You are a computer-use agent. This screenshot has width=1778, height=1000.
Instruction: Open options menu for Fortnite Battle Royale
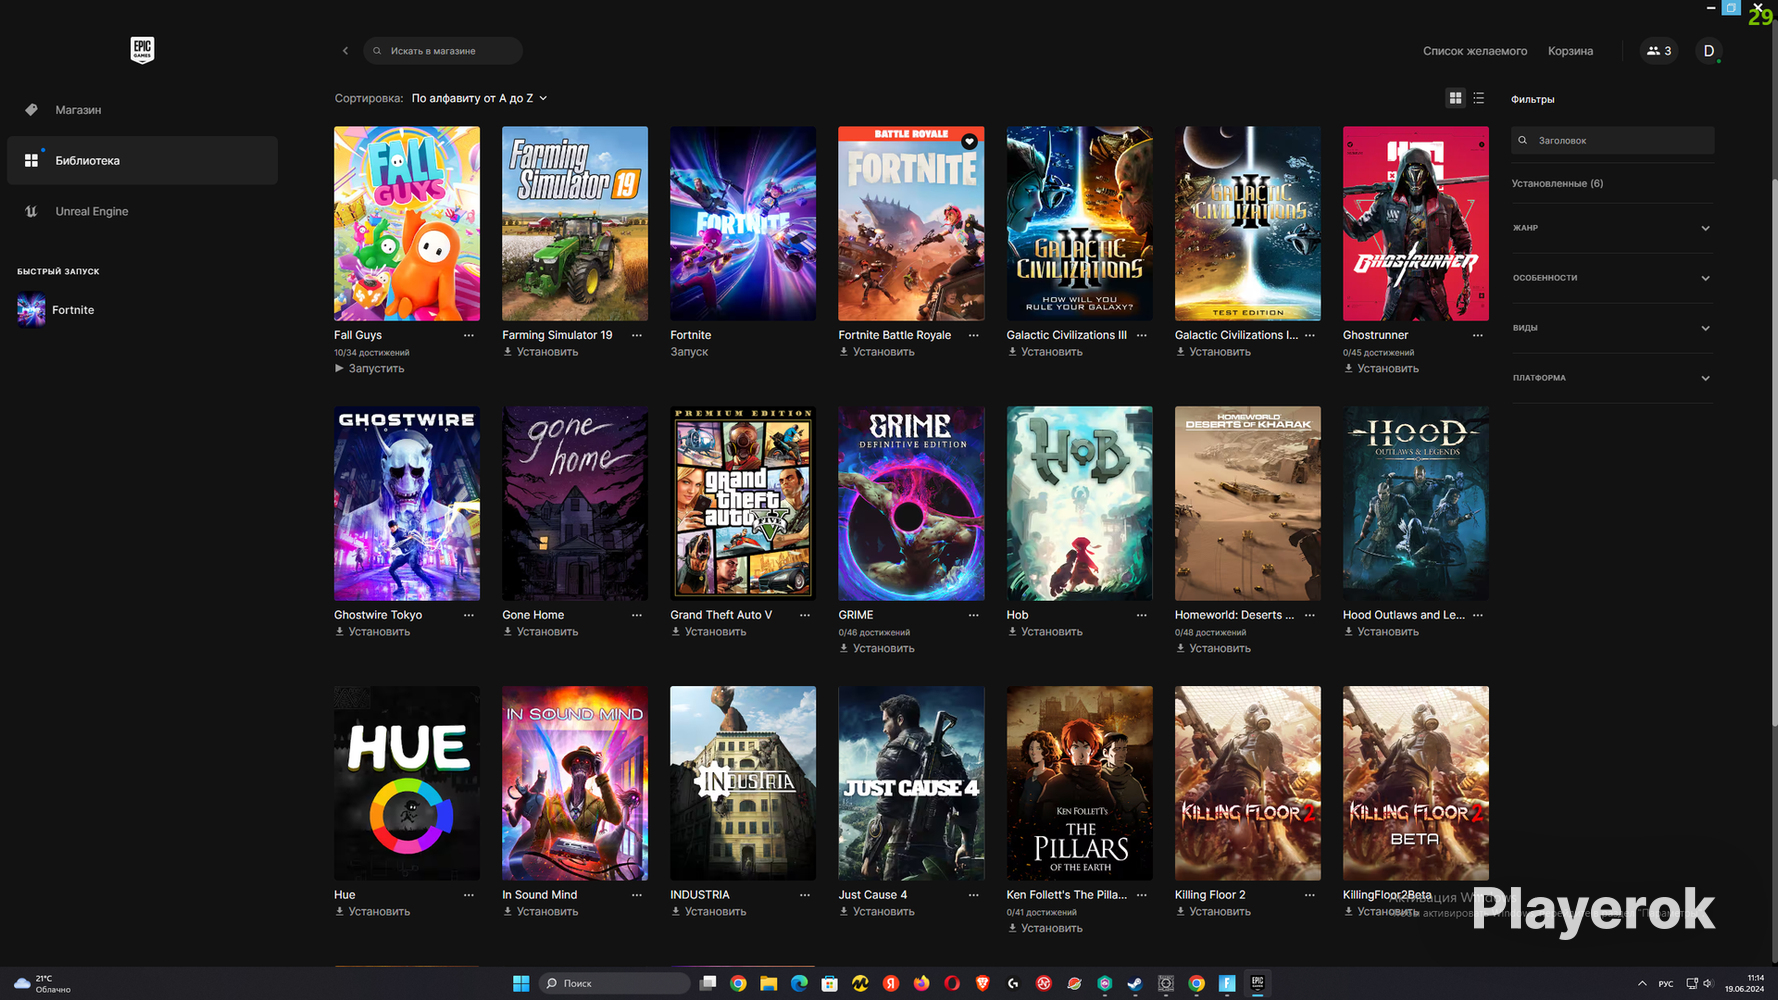pyautogui.click(x=973, y=335)
